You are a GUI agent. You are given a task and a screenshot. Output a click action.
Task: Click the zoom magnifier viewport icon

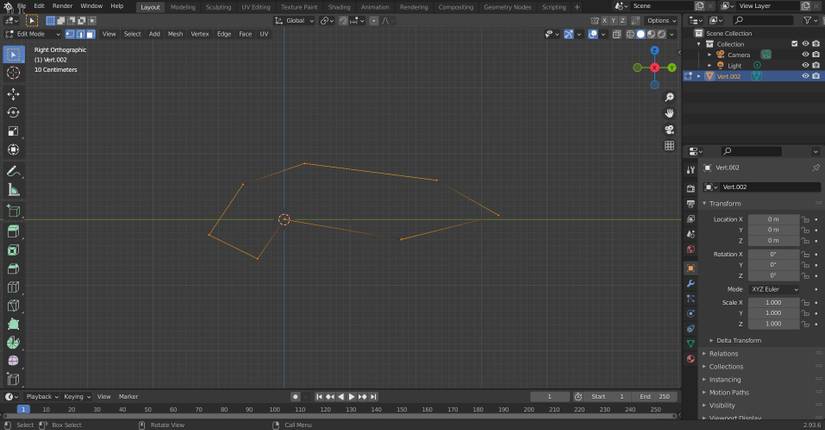(x=669, y=97)
